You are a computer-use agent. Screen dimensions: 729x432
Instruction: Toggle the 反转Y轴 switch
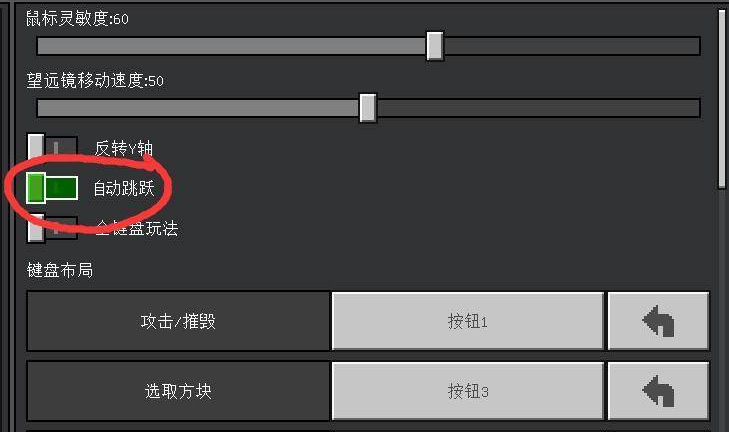click(x=52, y=148)
